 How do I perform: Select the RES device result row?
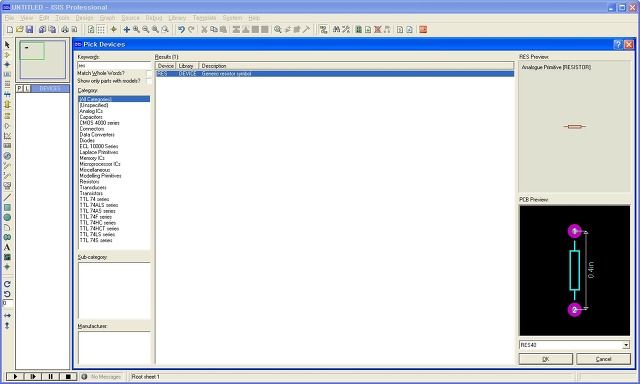tap(335, 74)
